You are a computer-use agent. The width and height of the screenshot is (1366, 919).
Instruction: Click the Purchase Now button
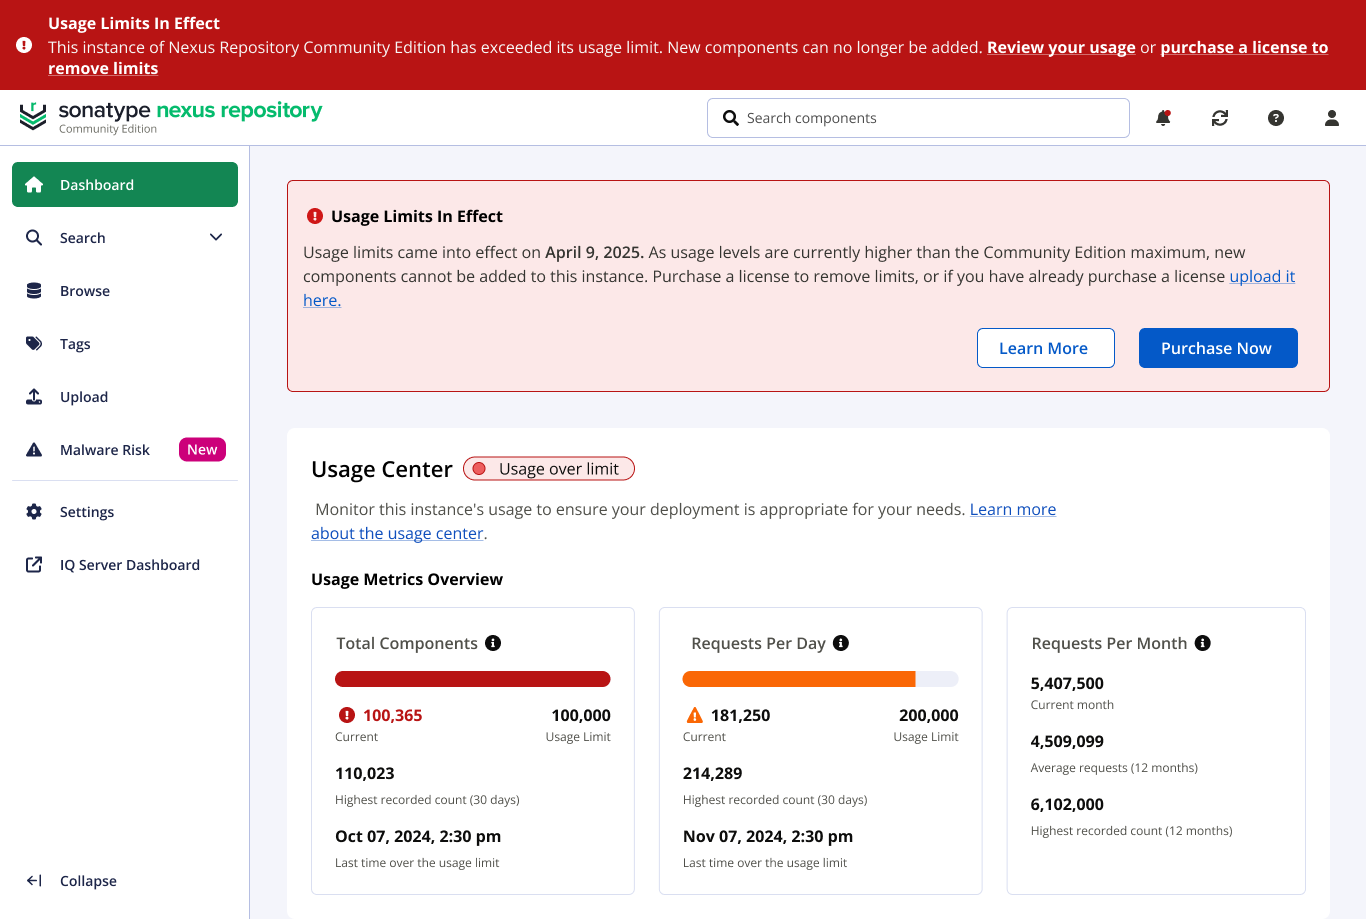pyautogui.click(x=1218, y=348)
